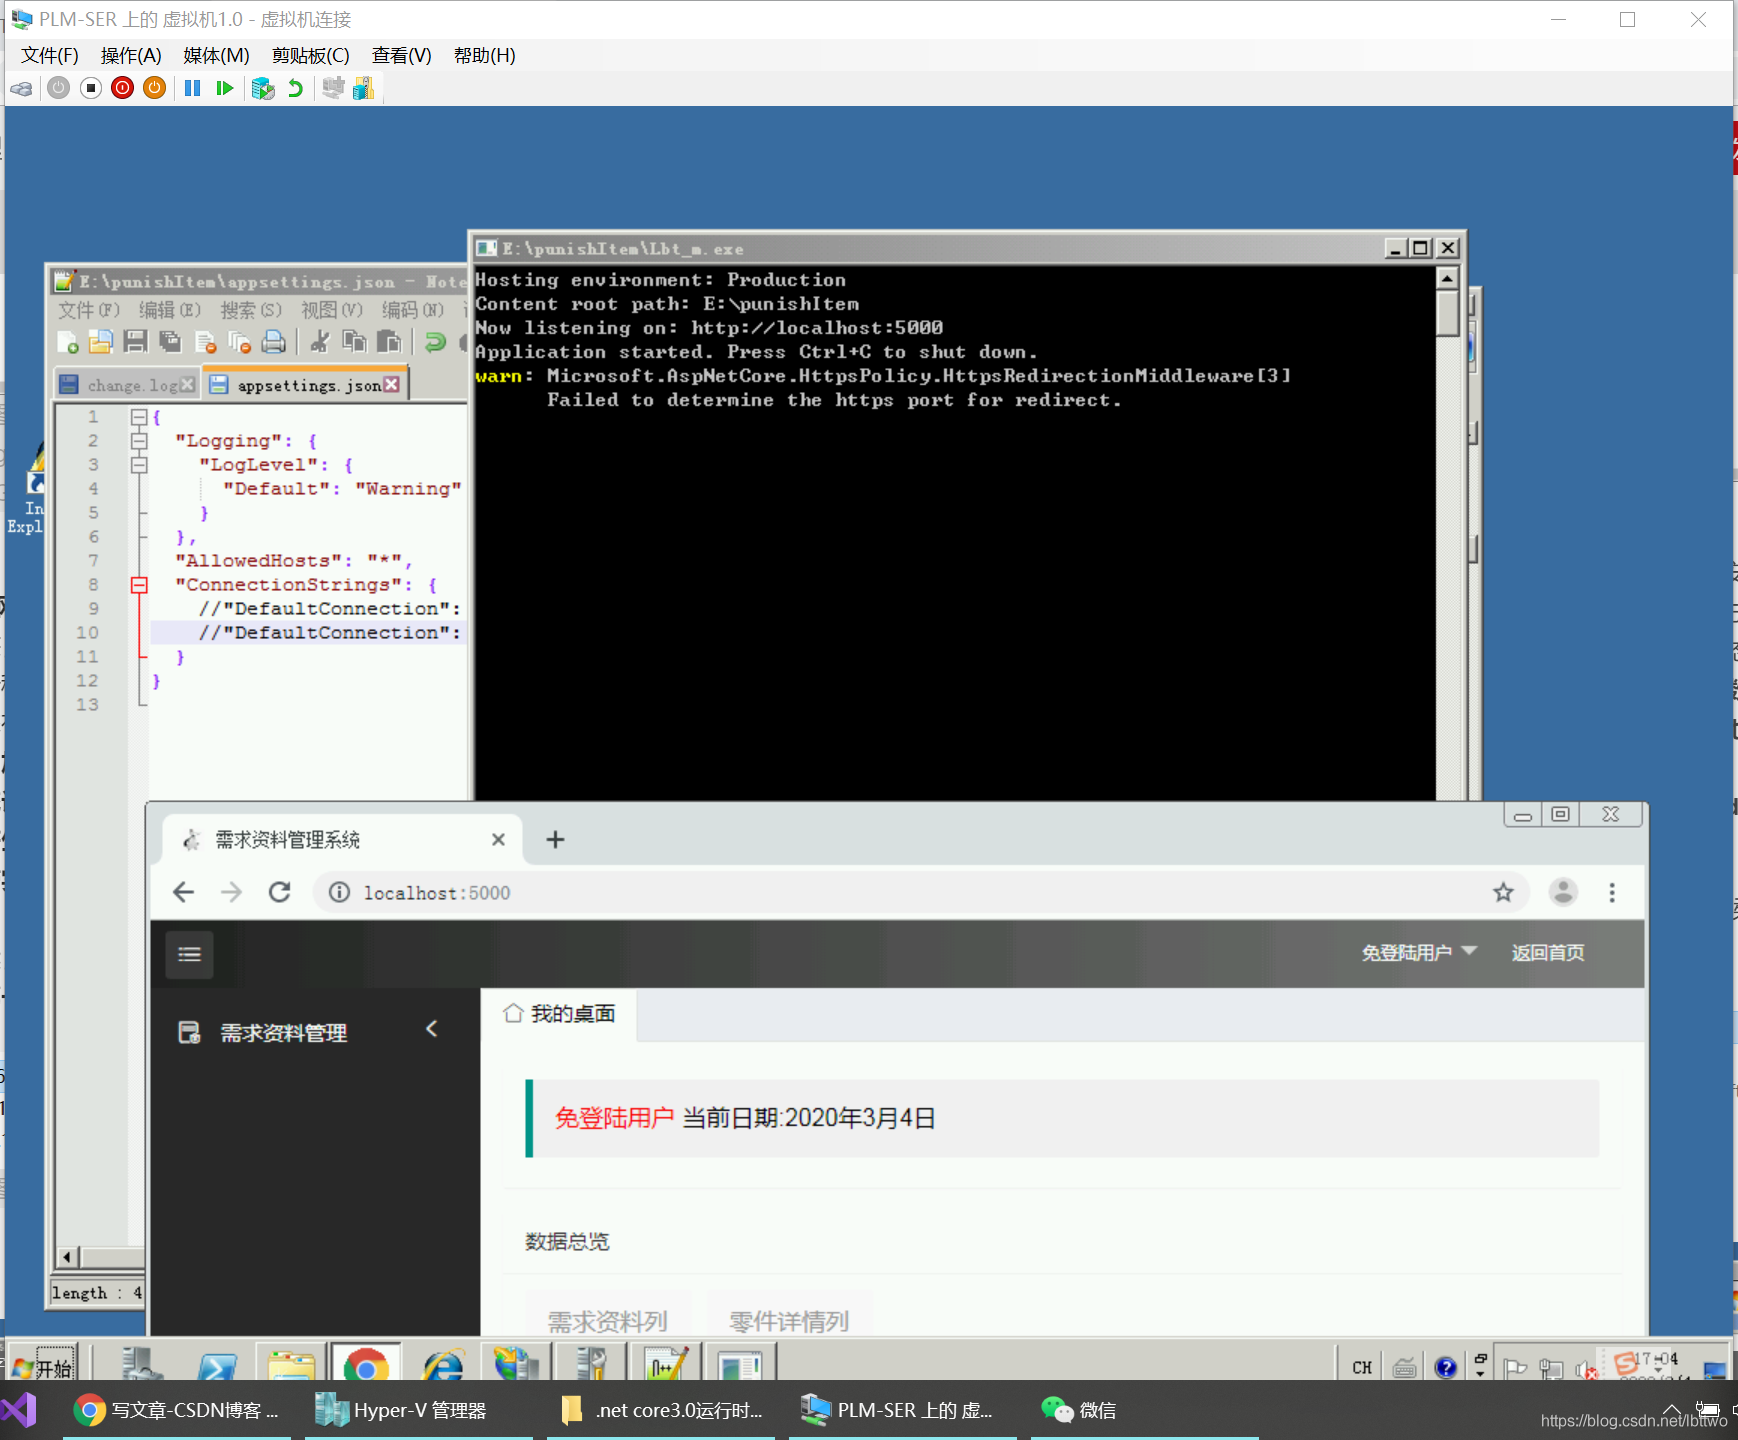1738x1440 pixels.
Task: Click the localhost:5000 address bar
Action: click(921, 892)
